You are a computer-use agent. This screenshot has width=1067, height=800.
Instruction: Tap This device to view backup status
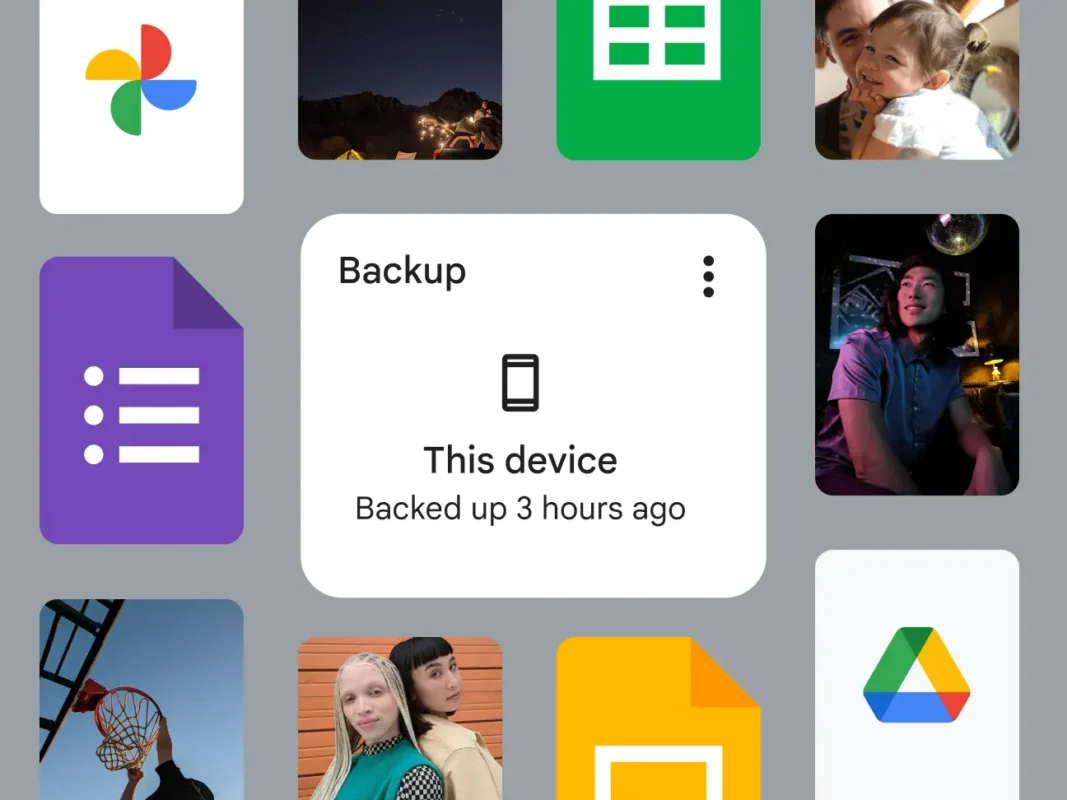[x=521, y=460]
